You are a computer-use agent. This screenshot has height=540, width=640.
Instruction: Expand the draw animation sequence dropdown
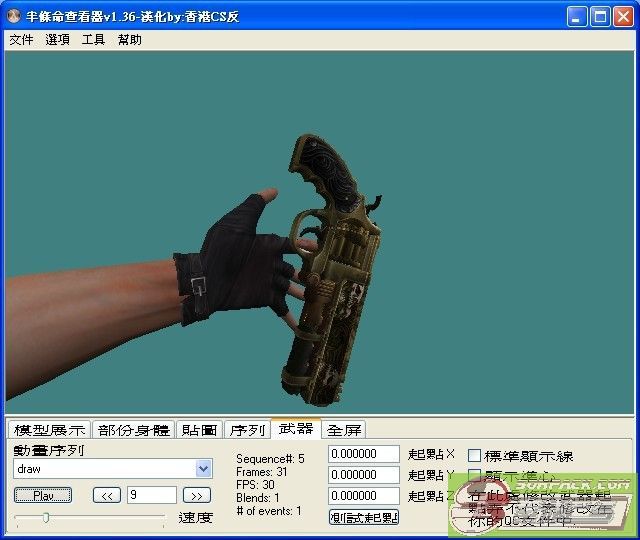(204, 469)
